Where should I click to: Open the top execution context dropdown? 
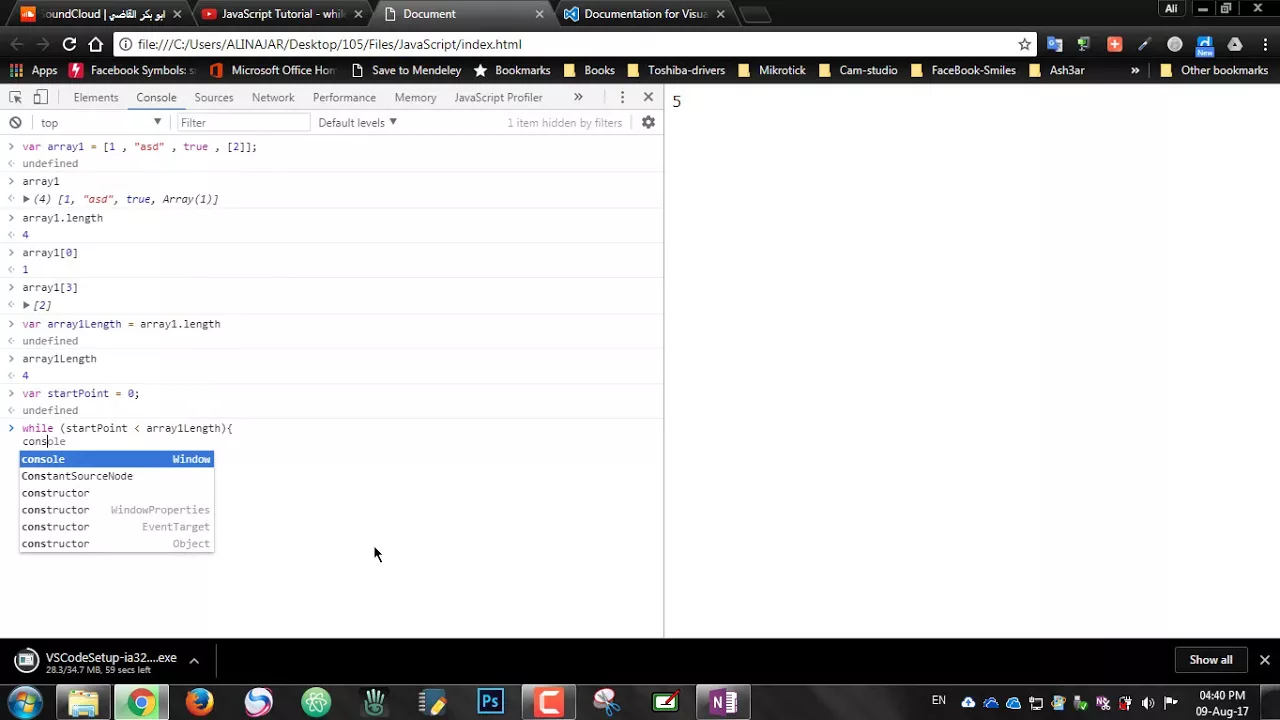[x=100, y=122]
